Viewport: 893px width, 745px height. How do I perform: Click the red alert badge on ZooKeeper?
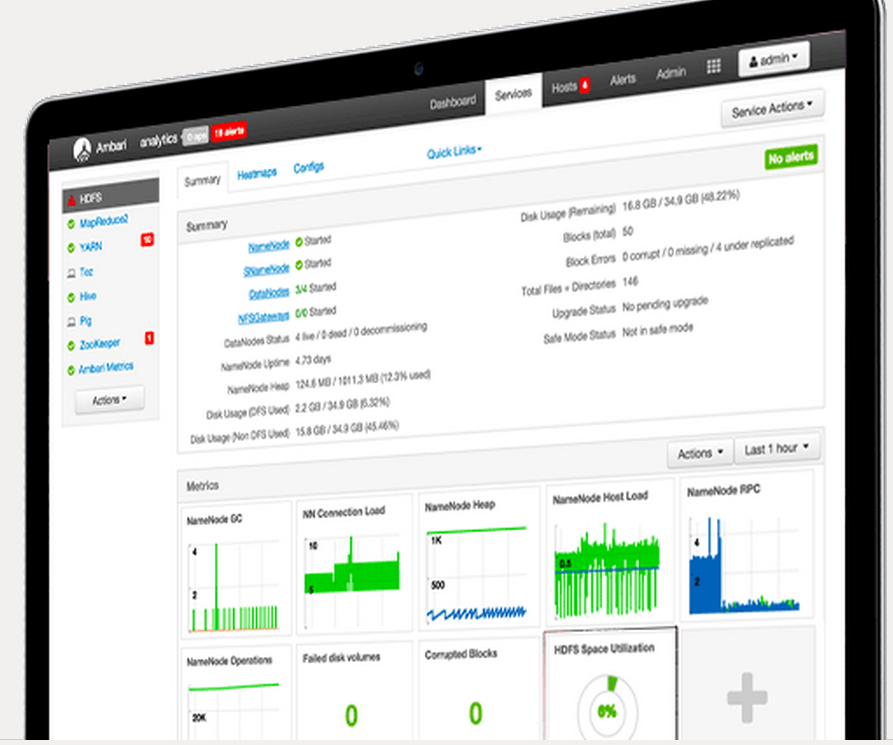pos(149,338)
